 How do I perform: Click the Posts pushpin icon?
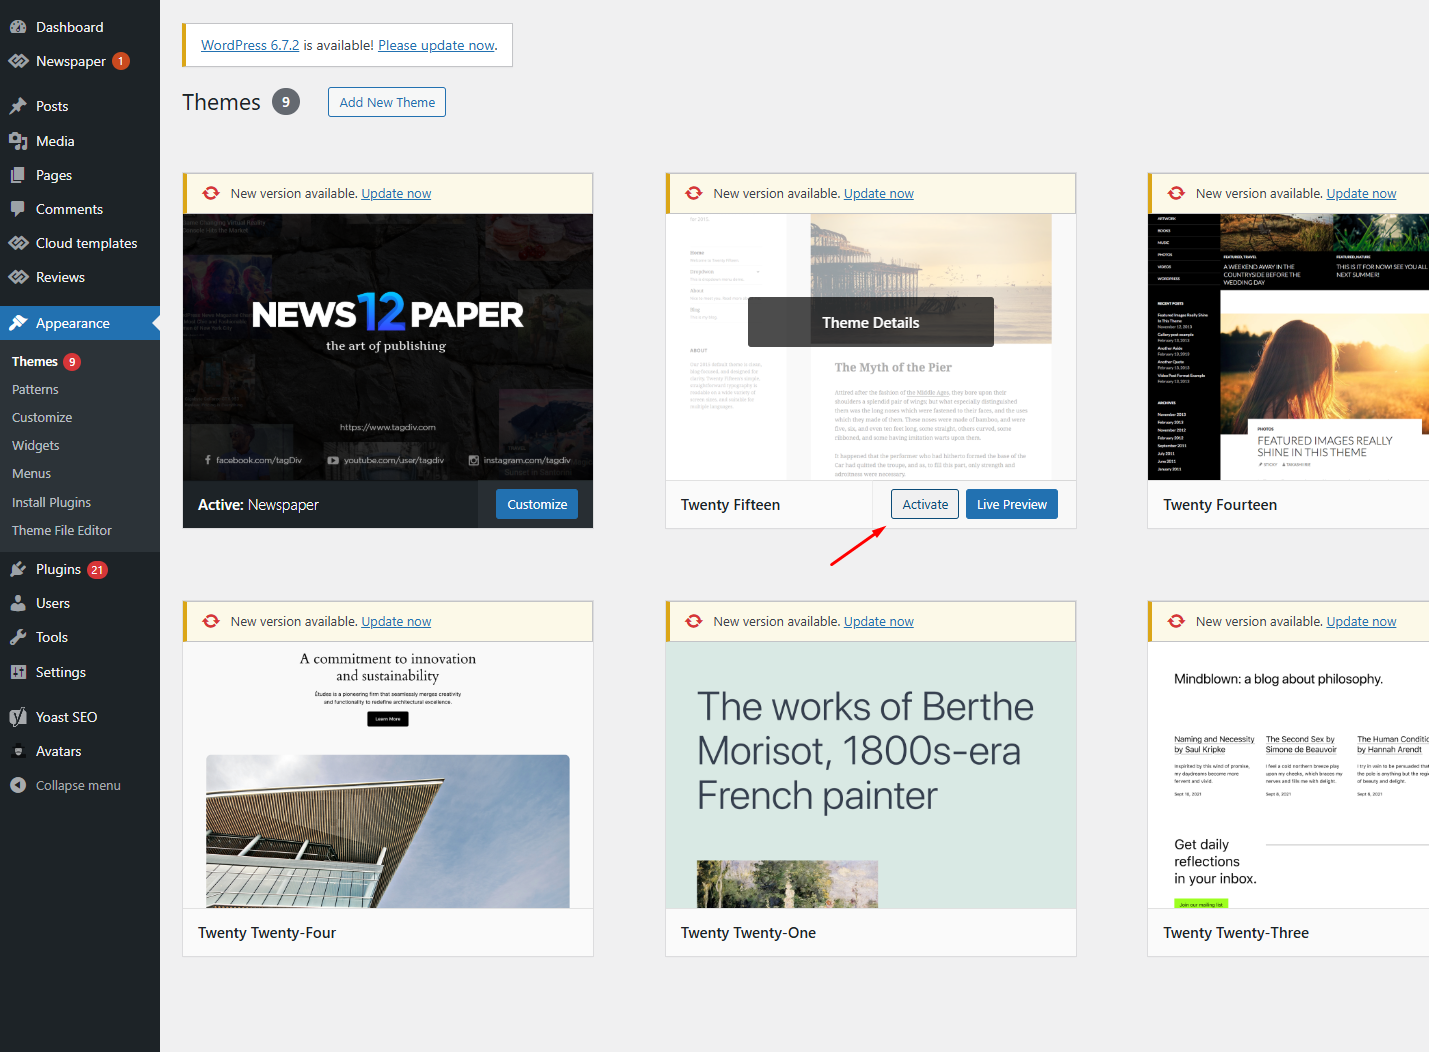pos(18,106)
